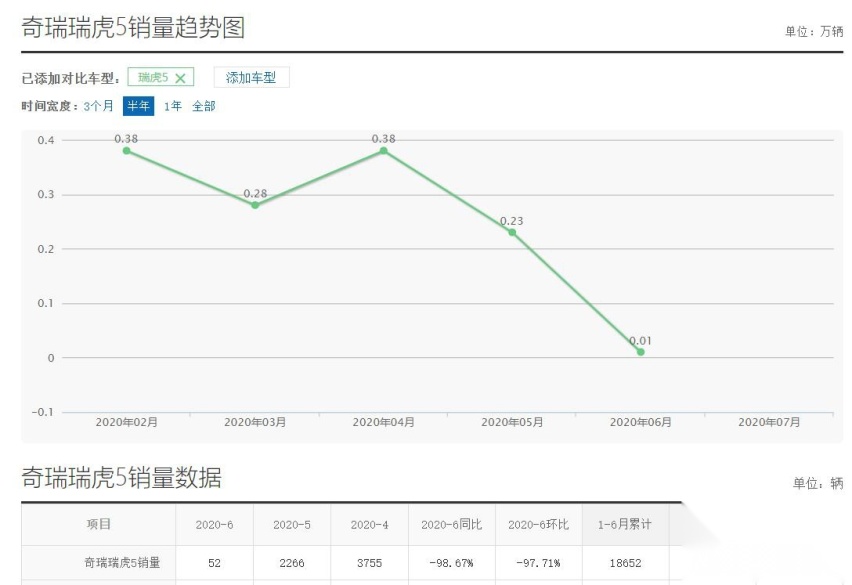Remove 瑞虎5 from comparison with X icon
This screenshot has height=585, width=852.
180,78
